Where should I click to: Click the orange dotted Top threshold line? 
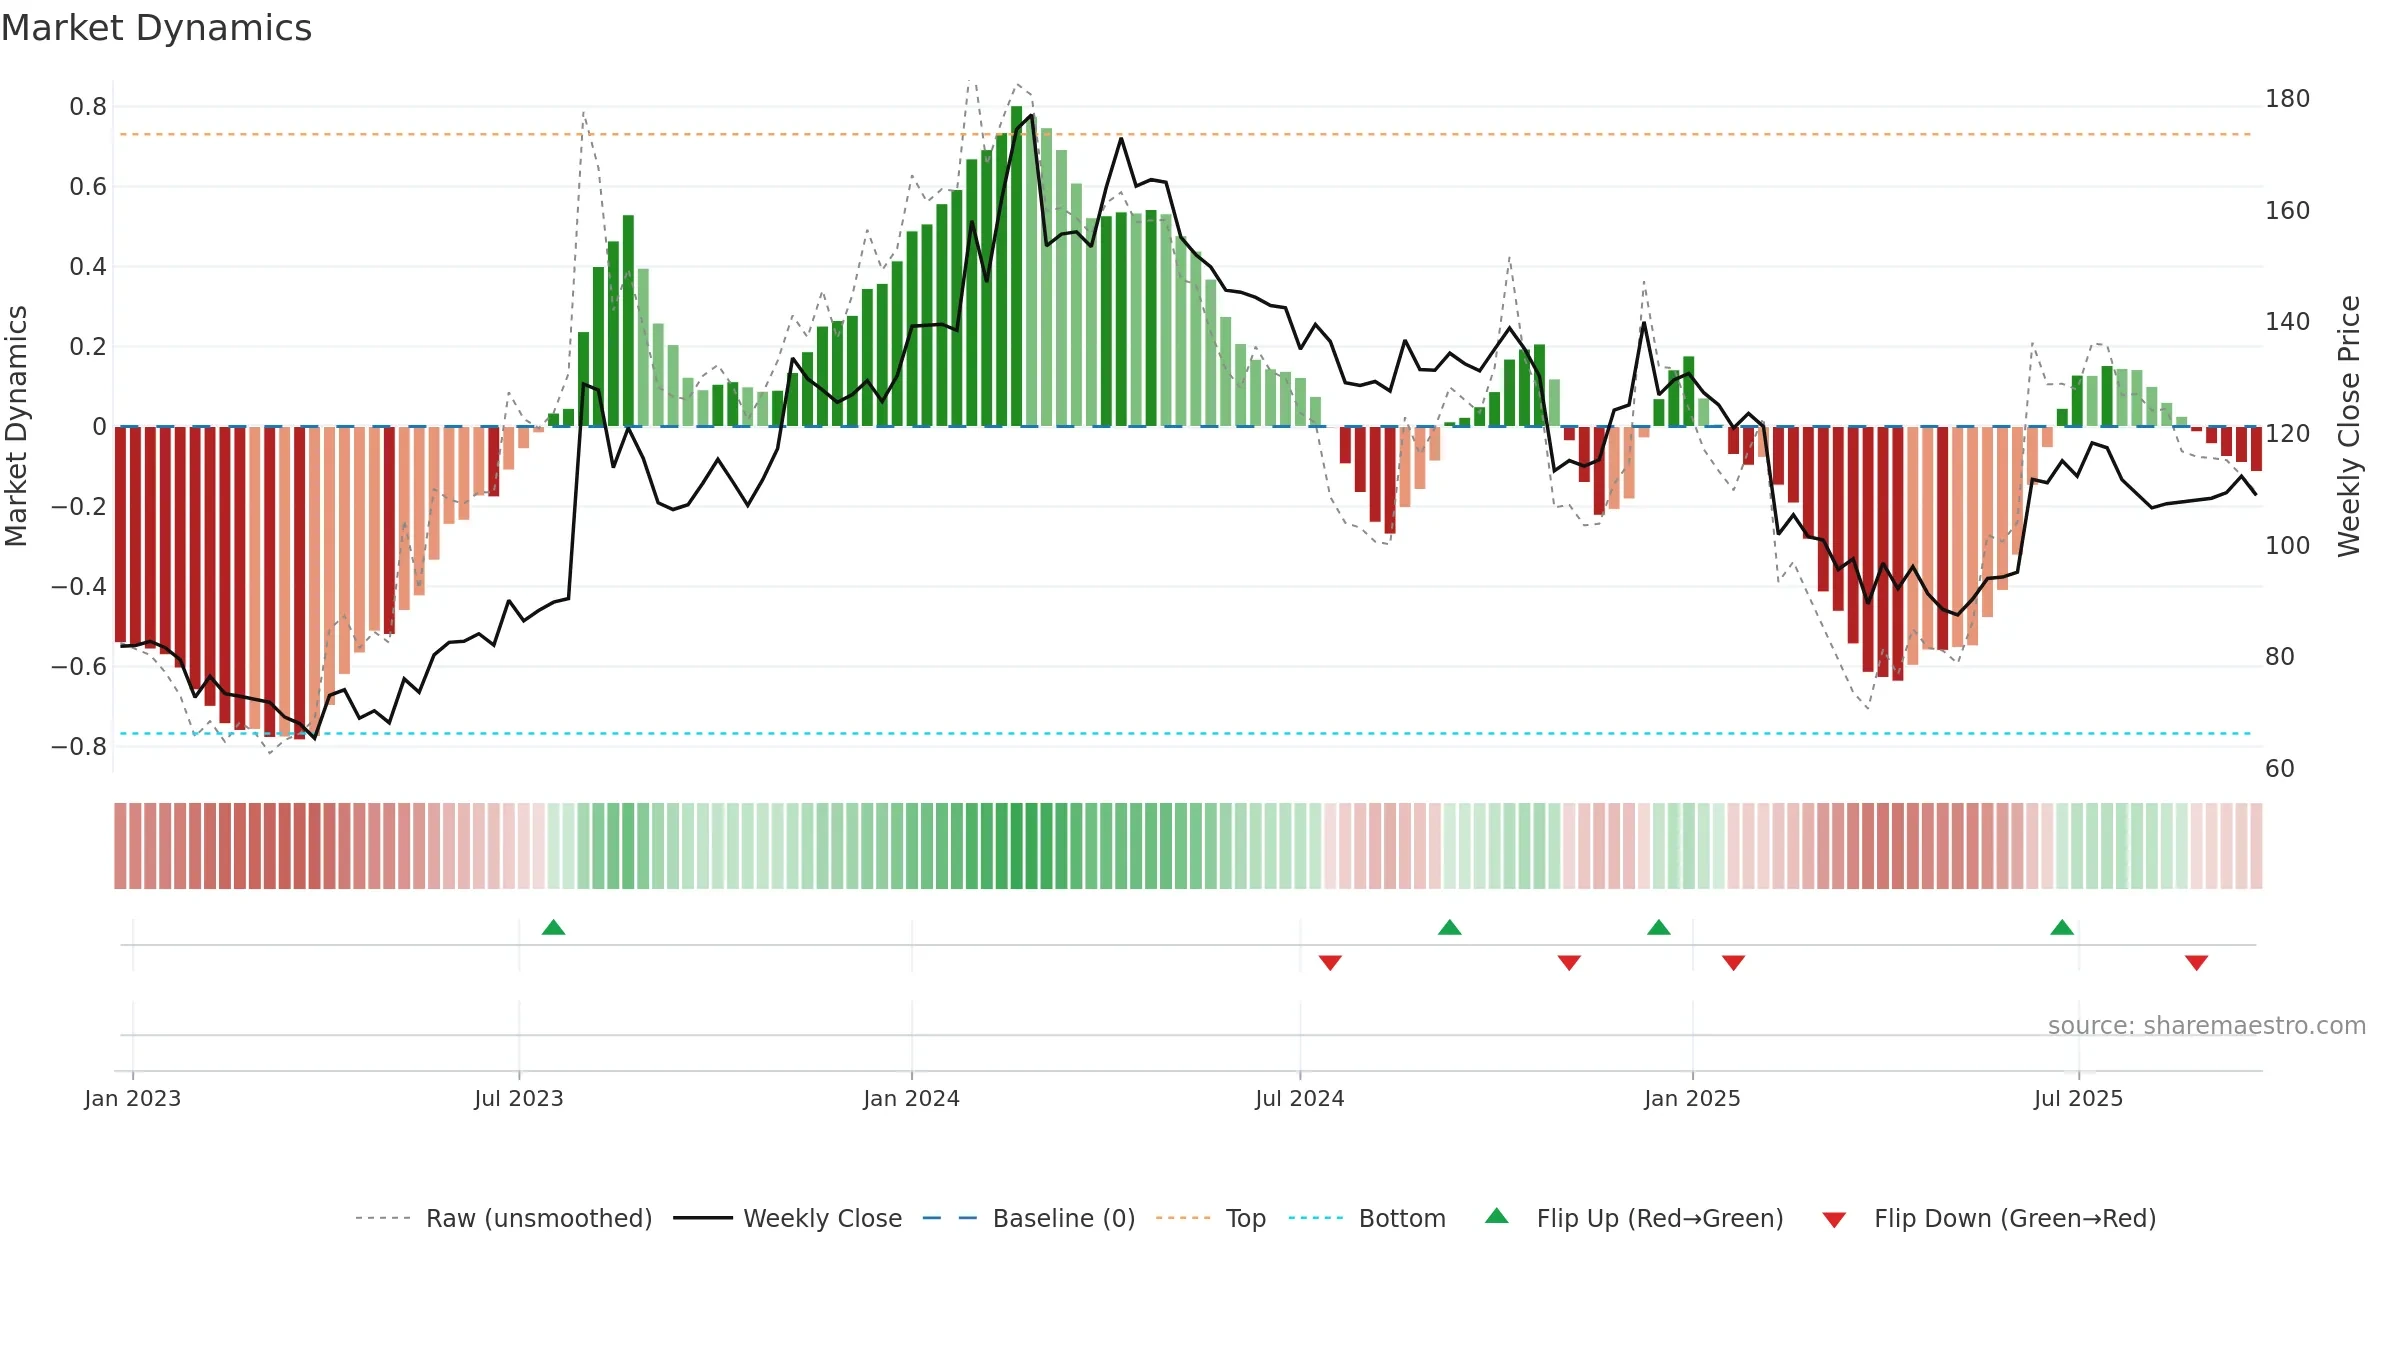click(1185, 134)
